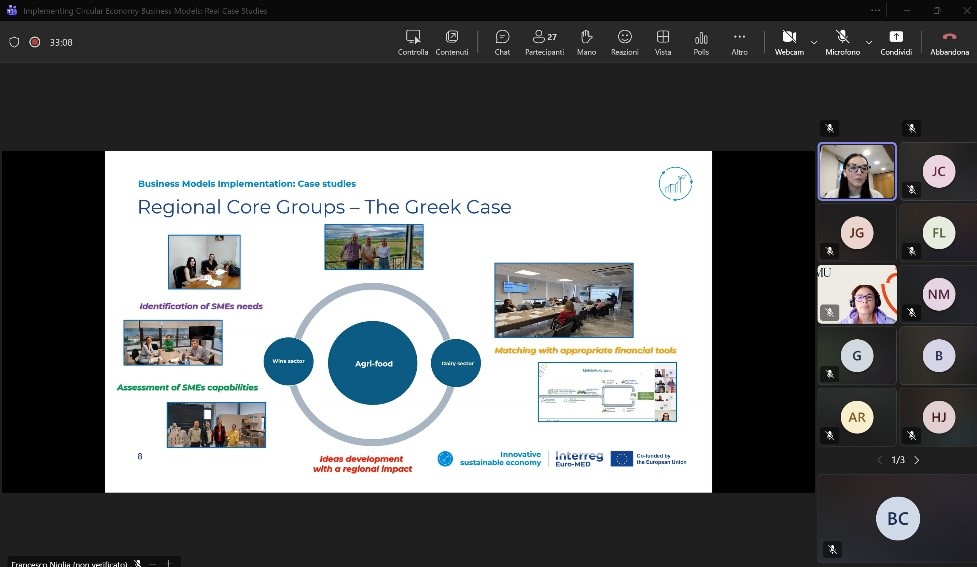
Task: Raise hand with the Mano button
Action: 586,41
